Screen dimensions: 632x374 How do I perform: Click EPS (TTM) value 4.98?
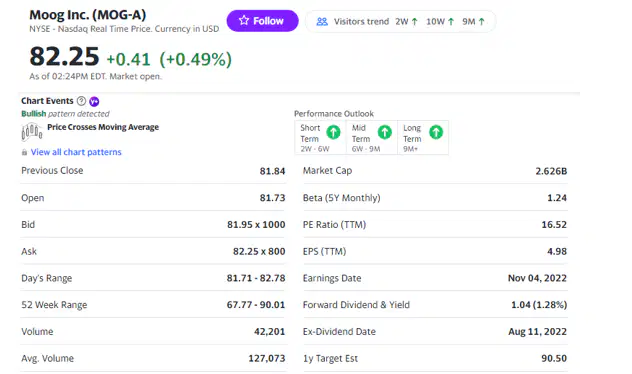coord(557,251)
